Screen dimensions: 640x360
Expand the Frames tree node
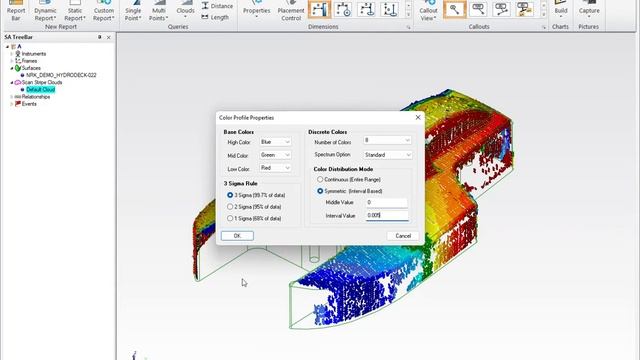point(11,61)
